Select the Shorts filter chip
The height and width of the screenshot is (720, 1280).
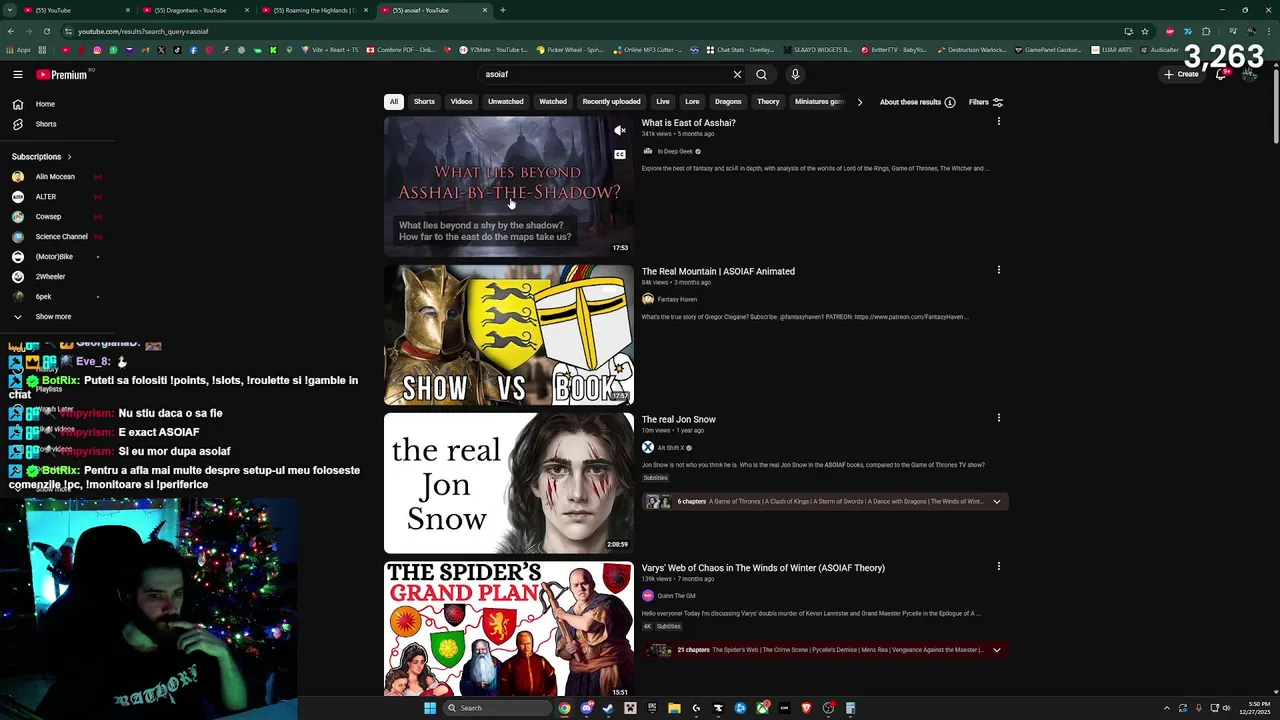pyautogui.click(x=424, y=102)
